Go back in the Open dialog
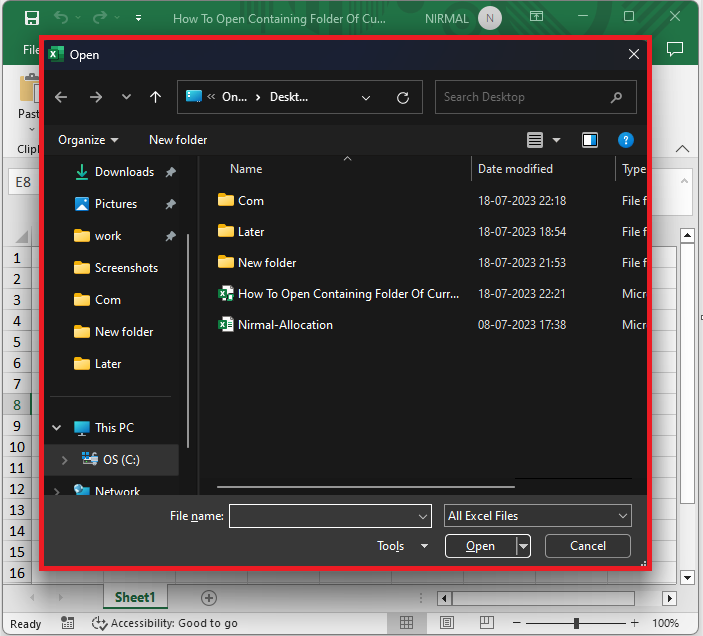This screenshot has height=636, width=703. coord(61,97)
